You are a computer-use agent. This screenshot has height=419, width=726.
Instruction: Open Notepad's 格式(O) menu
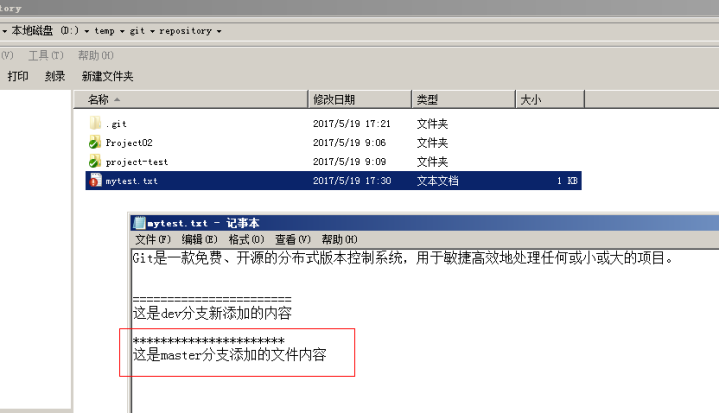click(246, 239)
